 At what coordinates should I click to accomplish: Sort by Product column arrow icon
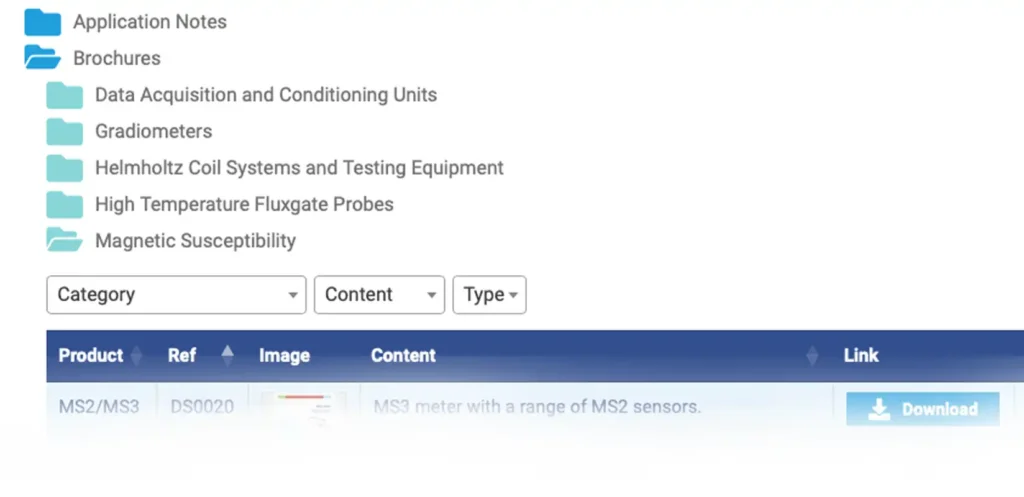pos(136,356)
